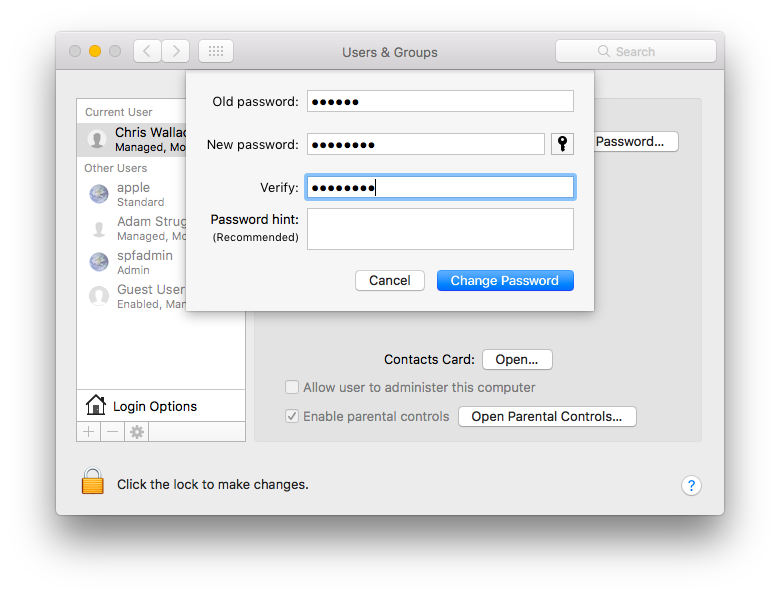
Task: Select the apple user account
Action: coord(132,194)
